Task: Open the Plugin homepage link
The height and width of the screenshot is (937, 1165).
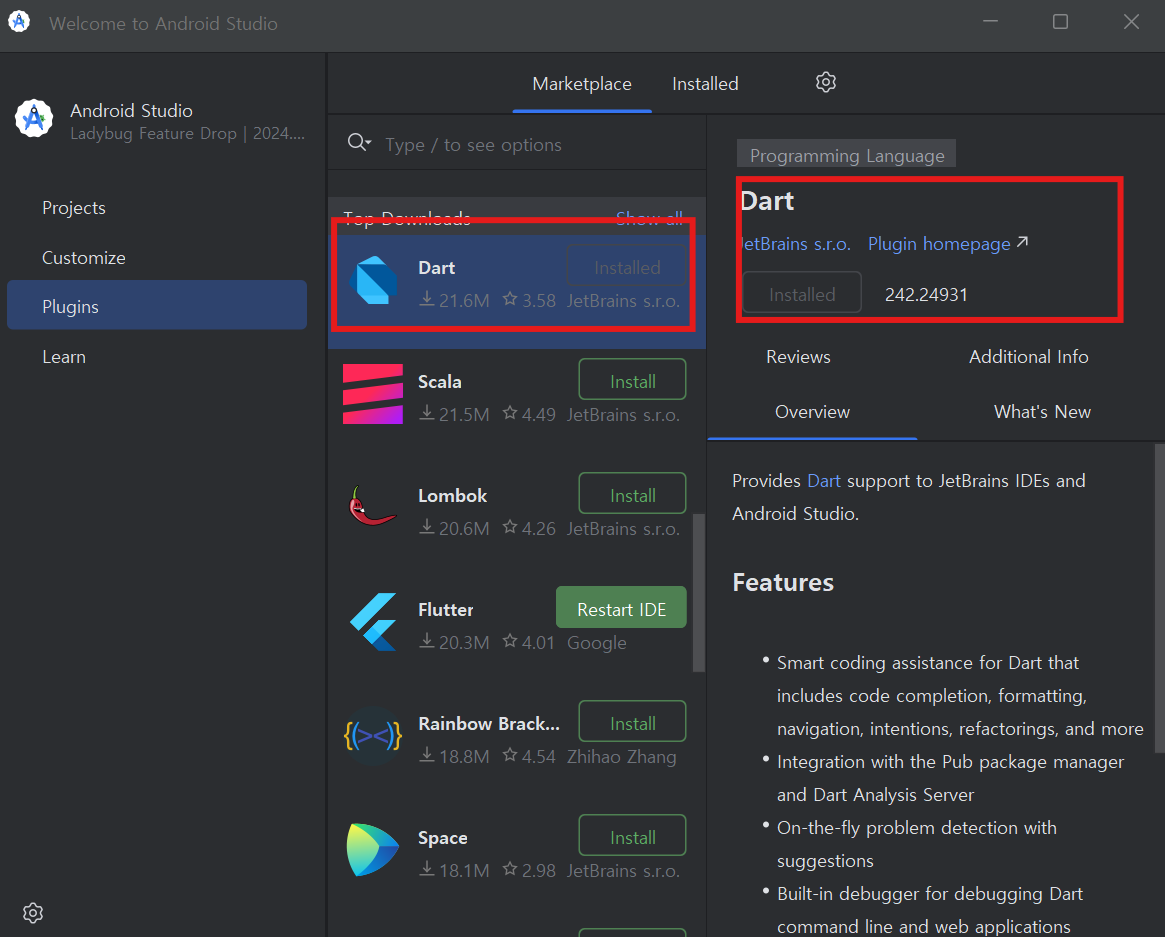Action: [x=938, y=244]
